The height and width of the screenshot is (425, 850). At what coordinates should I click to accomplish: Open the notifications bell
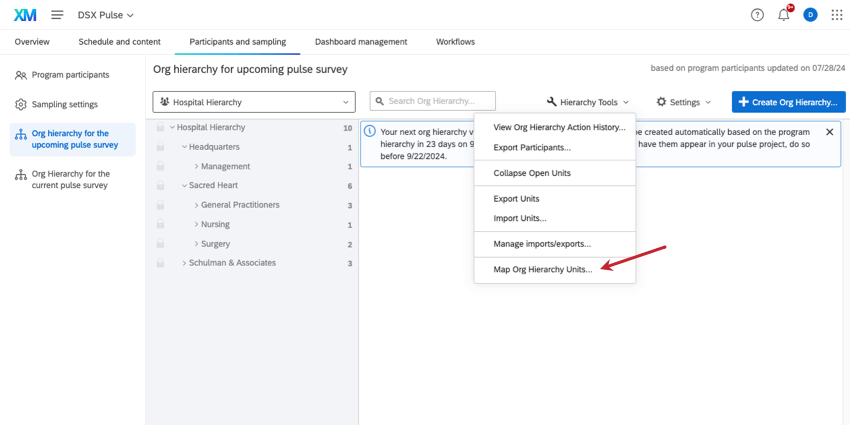click(784, 15)
